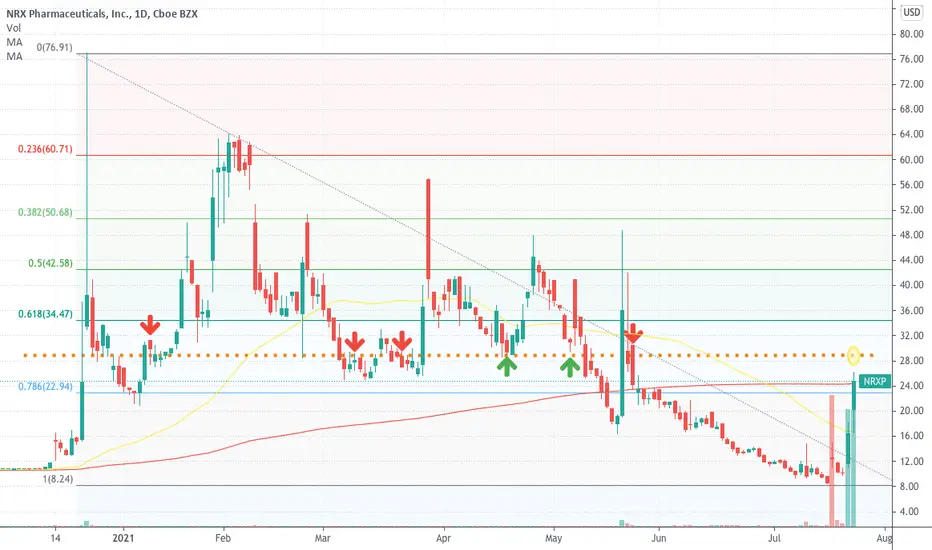The height and width of the screenshot is (550, 932).
Task: Click the 14 date label on time axis
Action: [55, 538]
